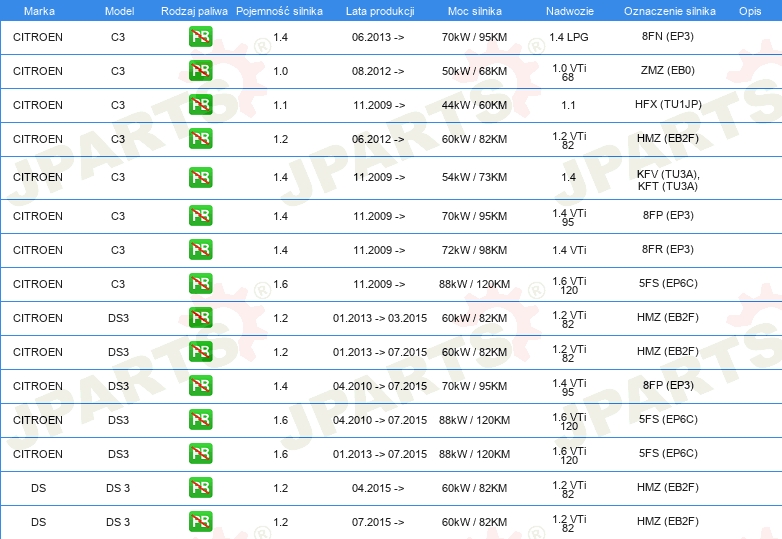Click the fuel icon in the C3 5FS (EP6C) row
This screenshot has height=539, width=782.
pos(200,283)
